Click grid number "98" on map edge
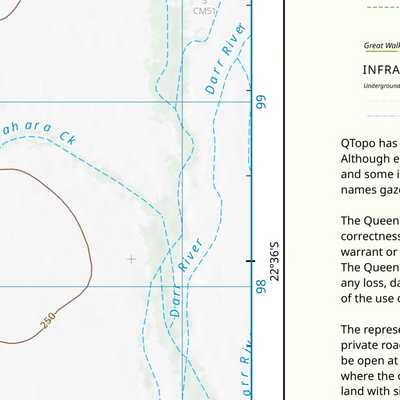The height and width of the screenshot is (400, 400). pos(261,287)
